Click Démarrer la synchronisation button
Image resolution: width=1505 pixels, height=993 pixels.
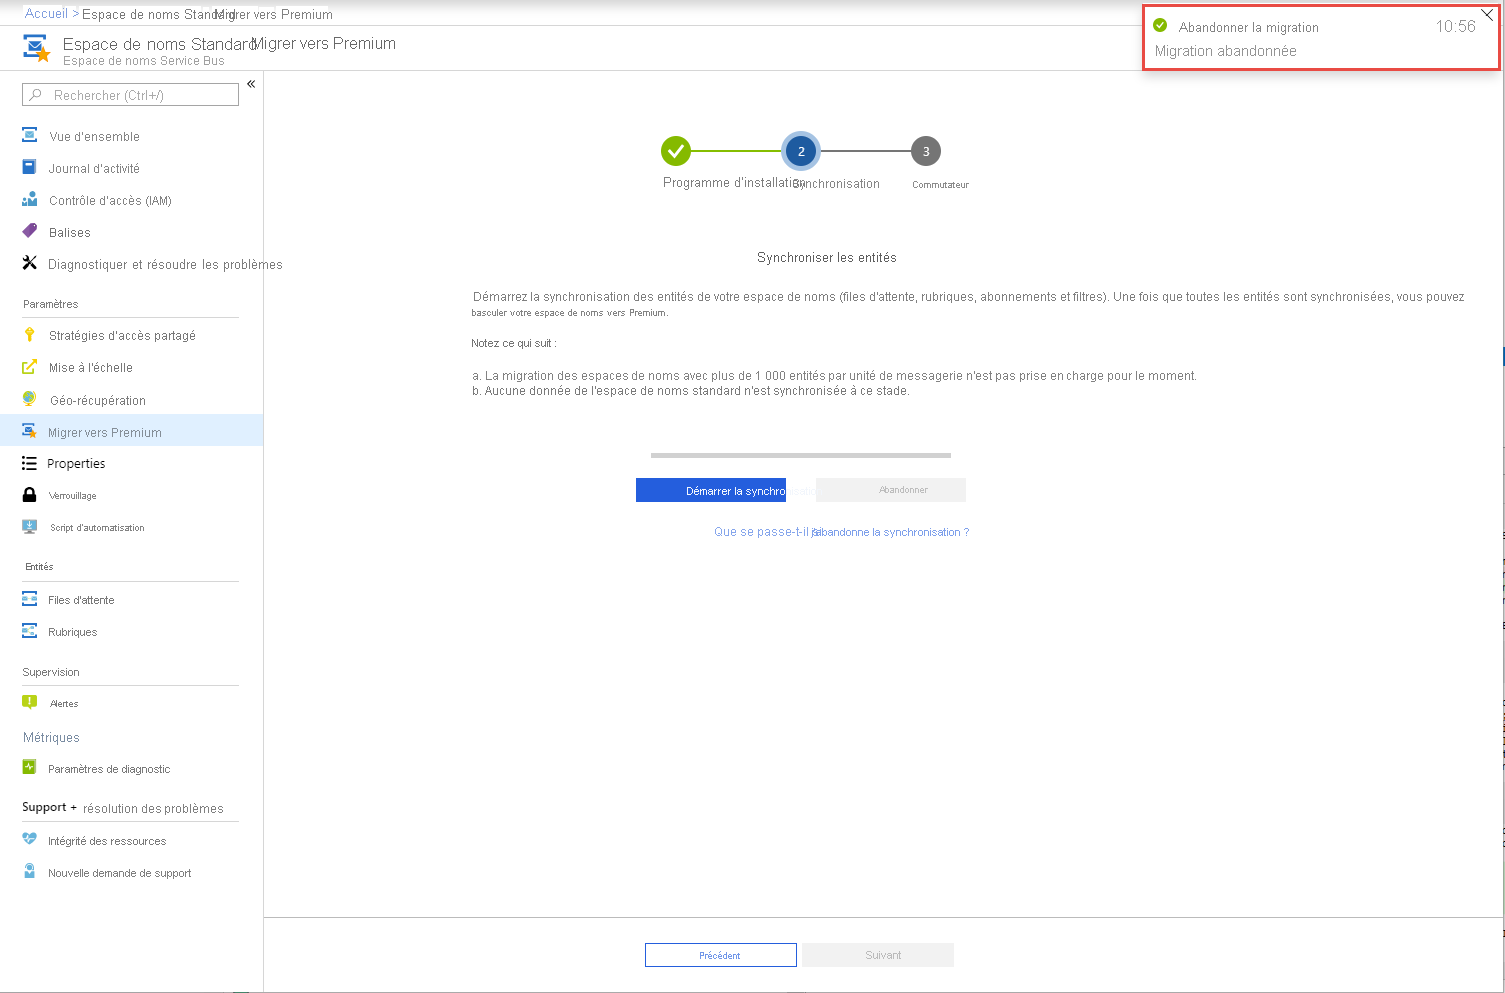point(711,490)
